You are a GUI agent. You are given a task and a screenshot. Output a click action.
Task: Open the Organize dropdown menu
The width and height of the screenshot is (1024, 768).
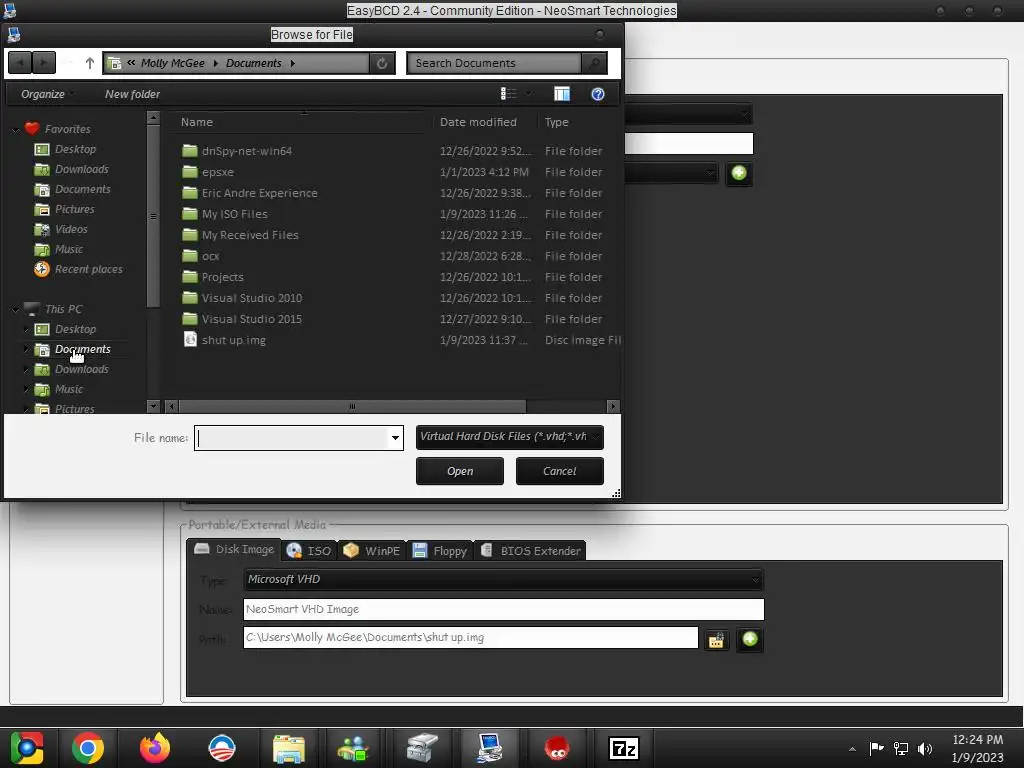coord(46,94)
